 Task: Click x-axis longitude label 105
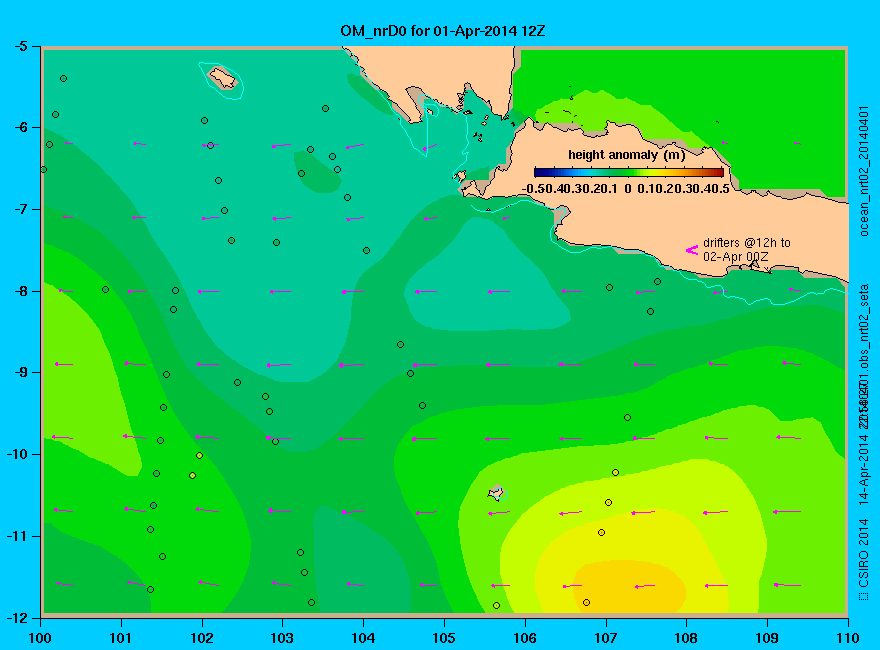(444, 638)
